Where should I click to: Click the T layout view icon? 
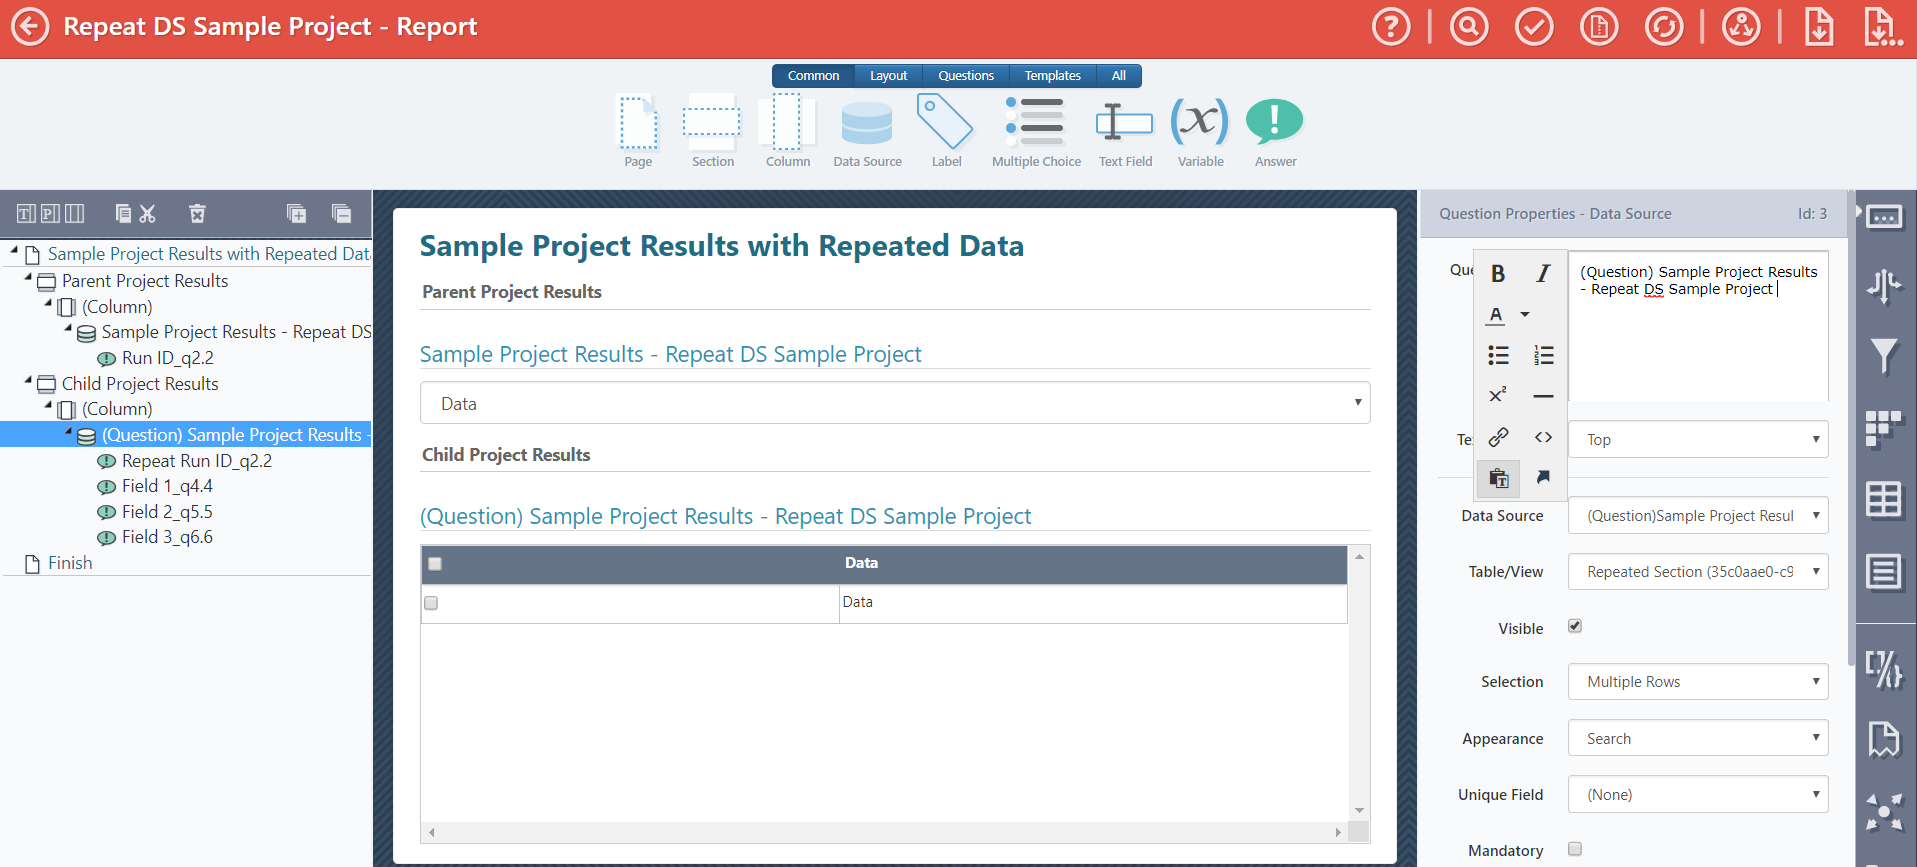26,213
